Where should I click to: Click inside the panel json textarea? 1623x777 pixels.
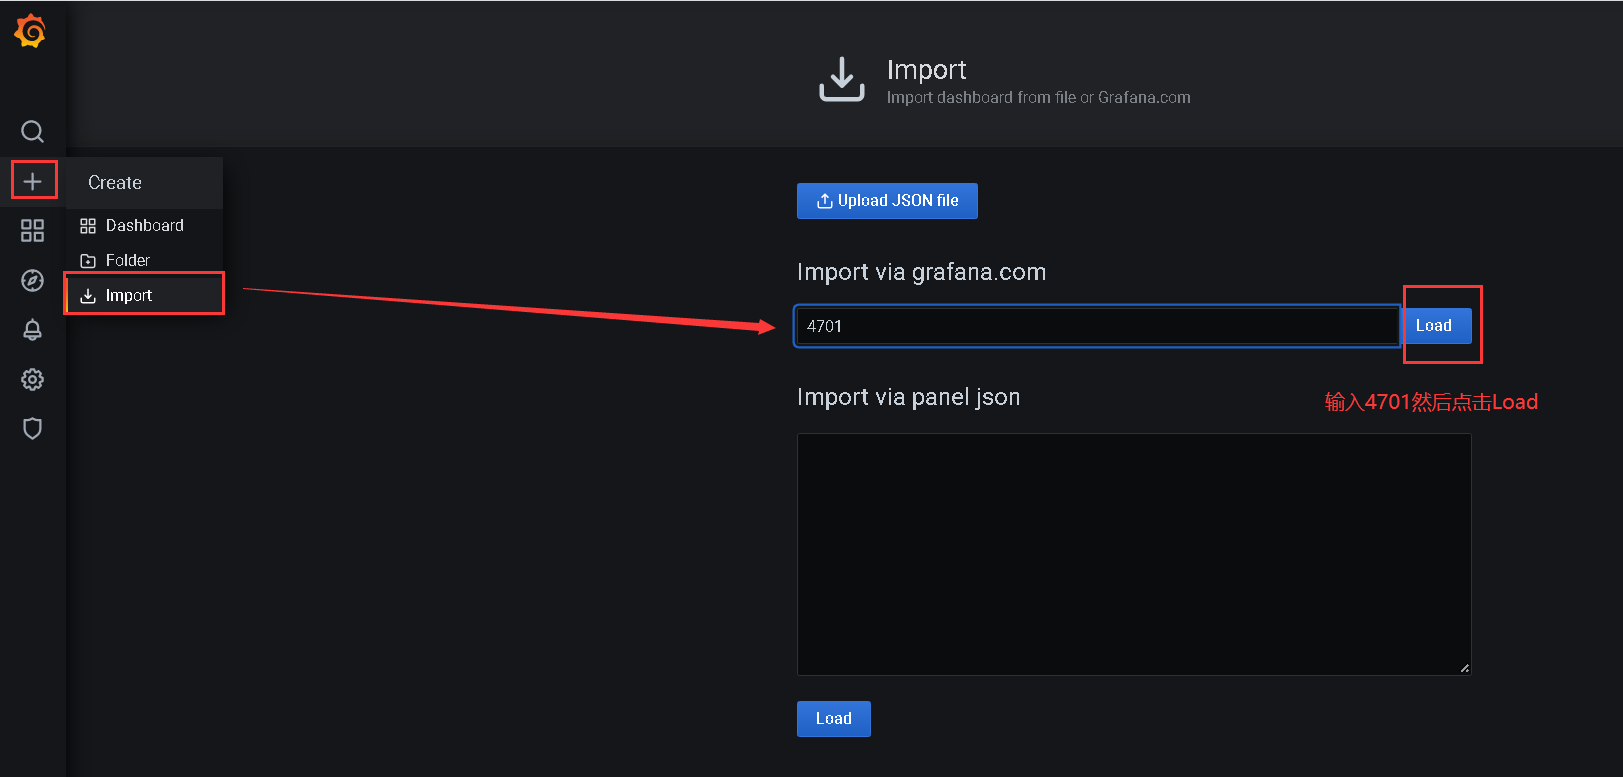point(1134,554)
